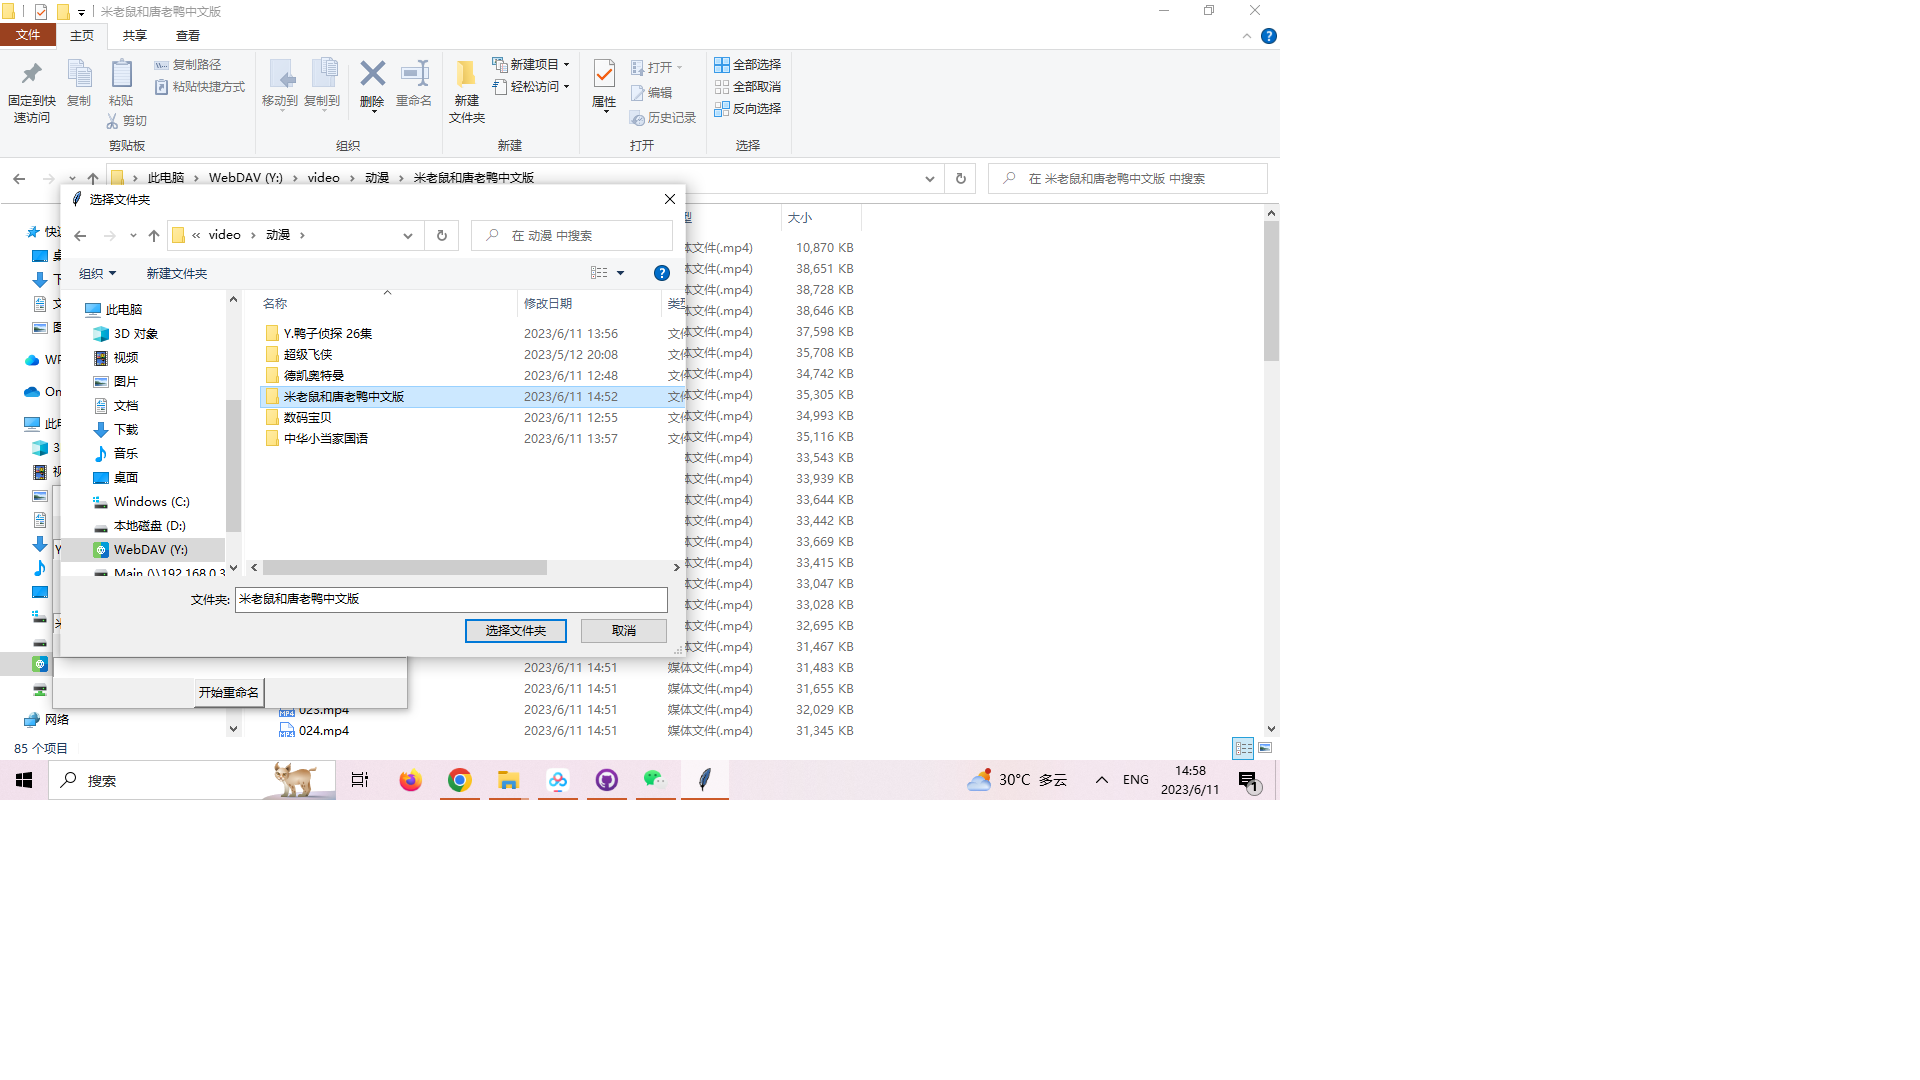Click Select all in ribbon
Viewport: 1920px width, 1080px height.
(747, 65)
